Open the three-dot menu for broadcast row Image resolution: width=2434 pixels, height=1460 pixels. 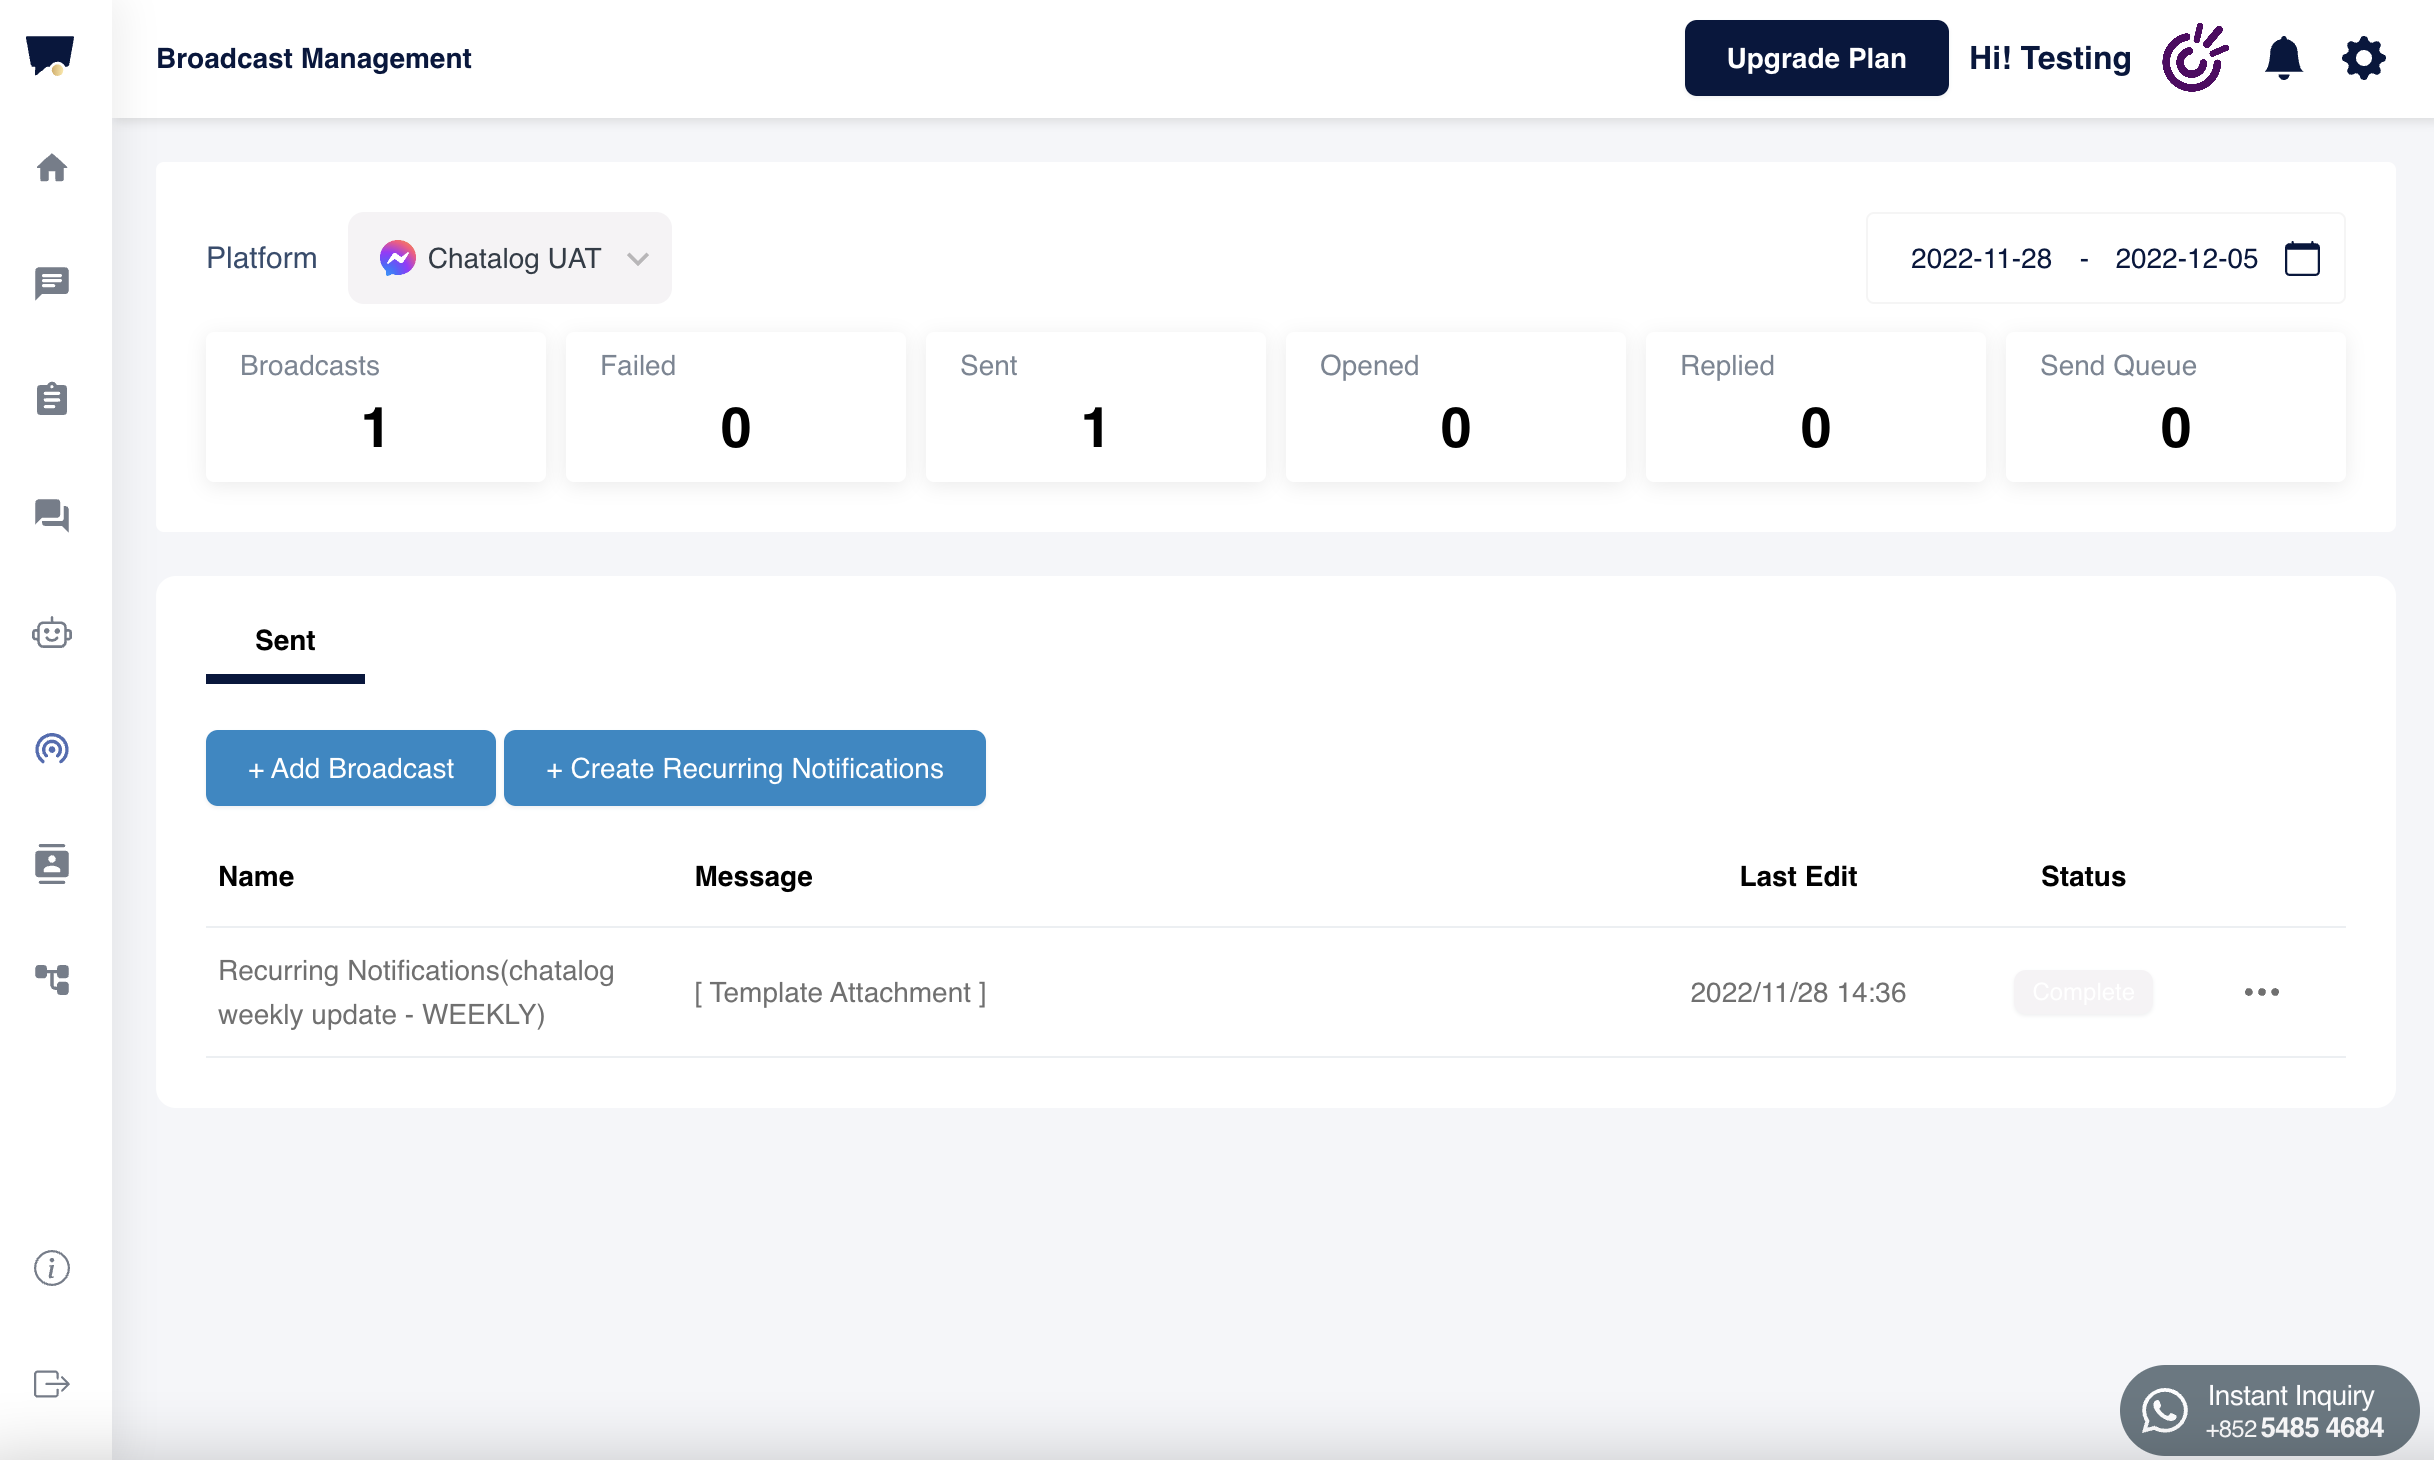click(2261, 992)
